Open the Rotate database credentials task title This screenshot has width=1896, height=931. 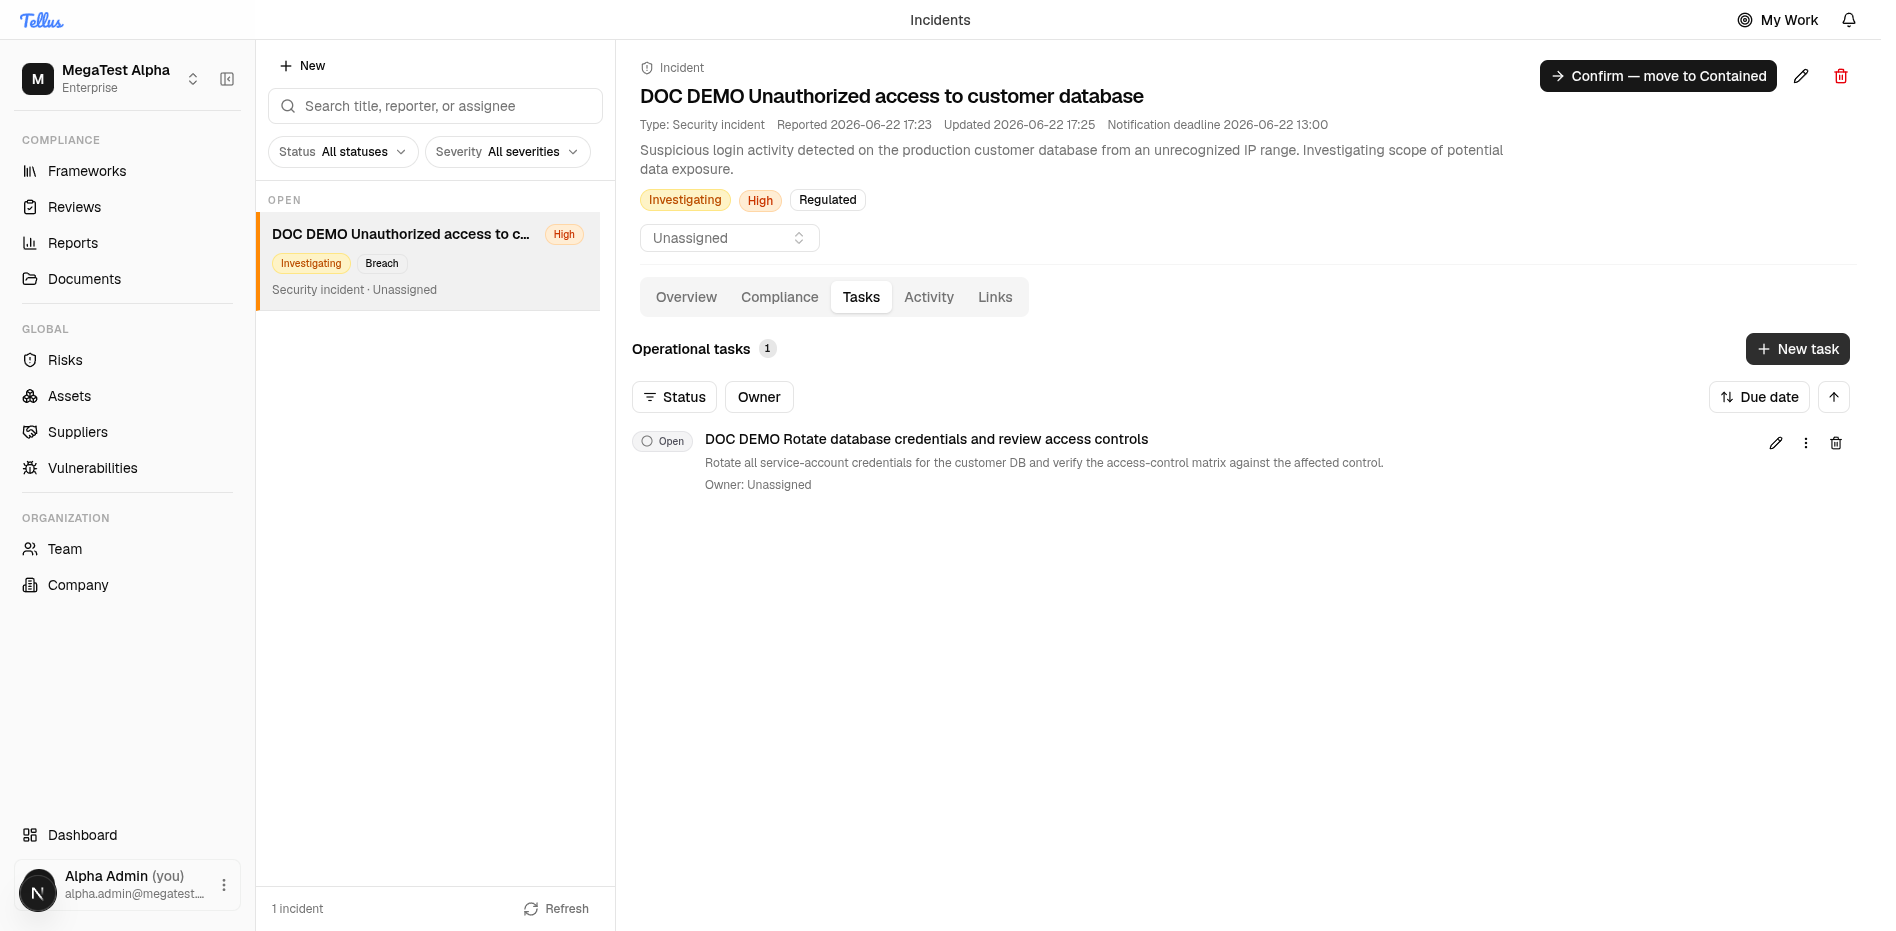click(926, 439)
